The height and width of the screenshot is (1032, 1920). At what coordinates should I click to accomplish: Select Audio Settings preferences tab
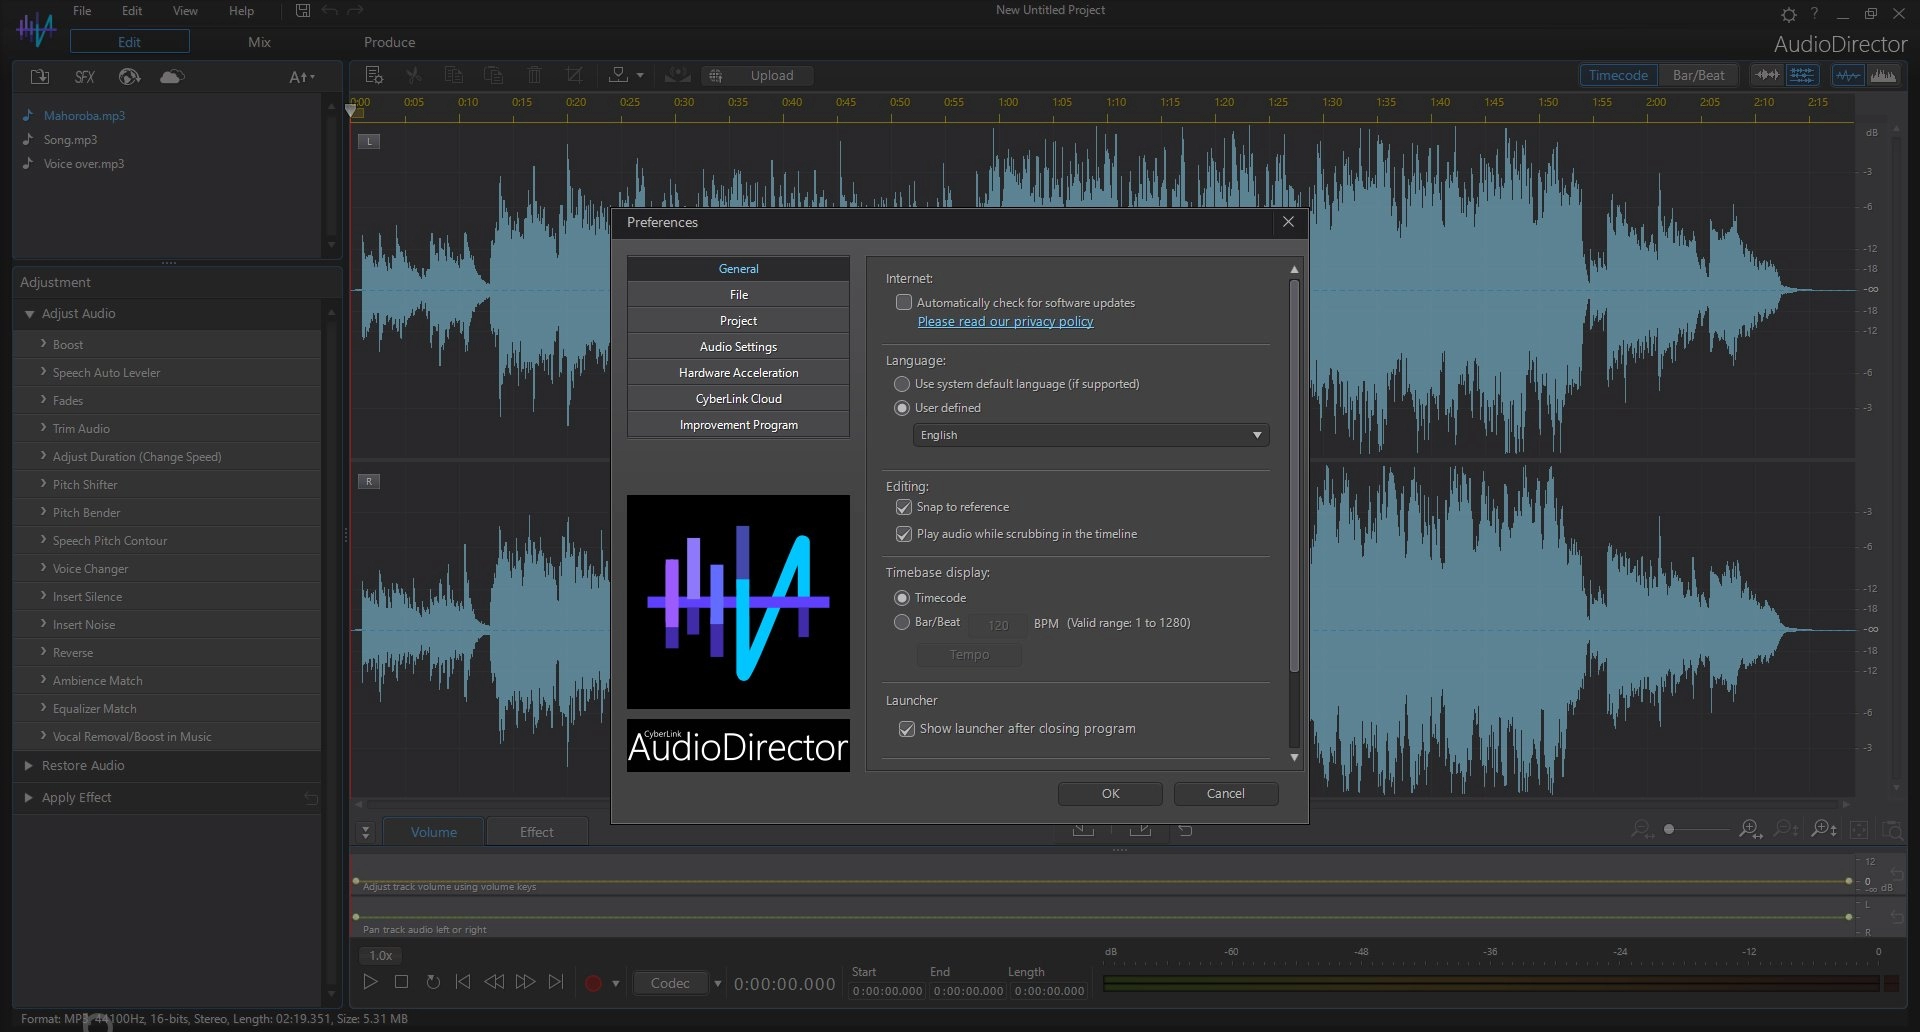coord(738,347)
